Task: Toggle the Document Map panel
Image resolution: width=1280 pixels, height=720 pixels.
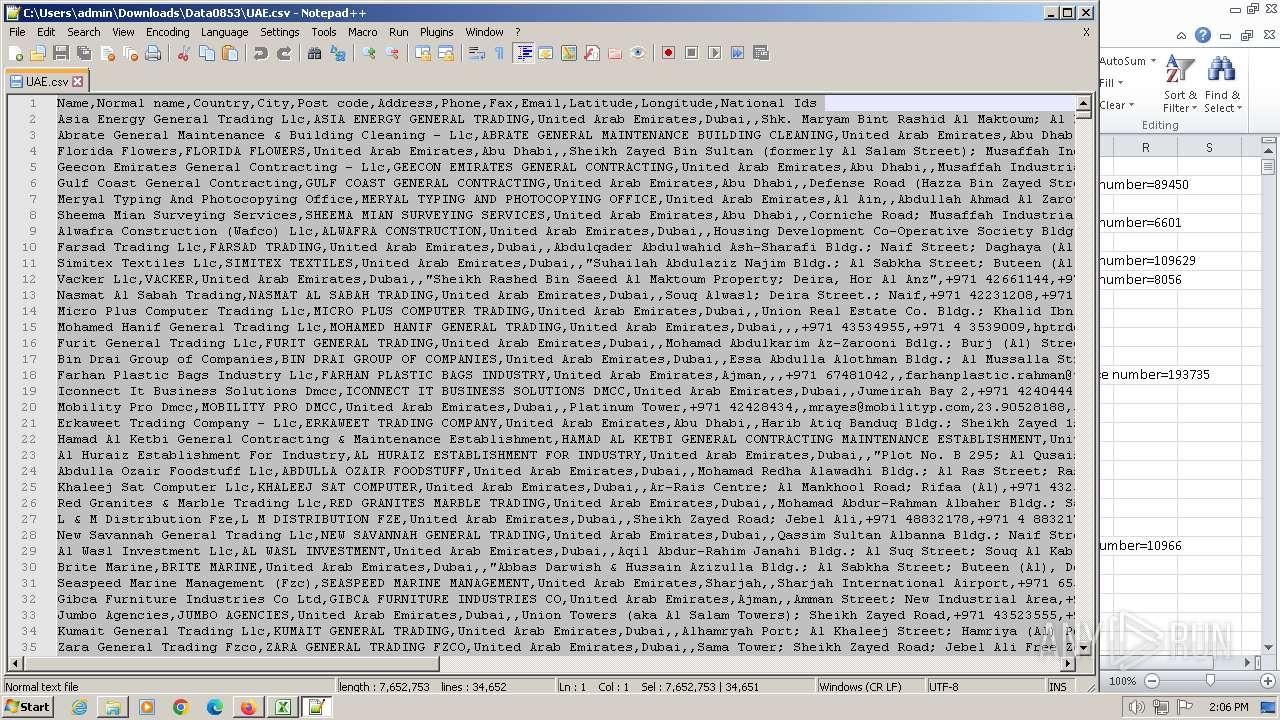Action: [x=569, y=53]
